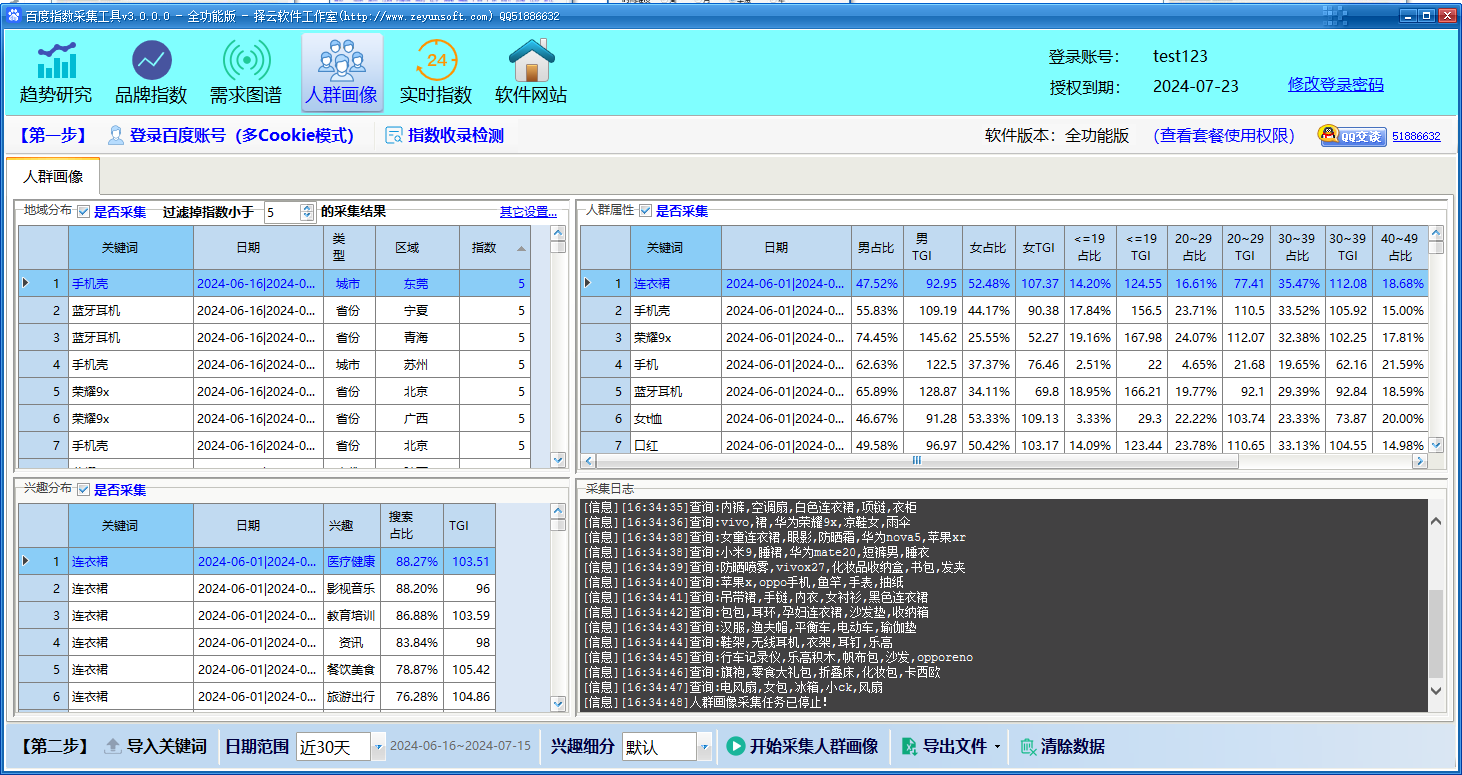Click the 女TGI column header
This screenshot has width=1462, height=775.
tap(1038, 248)
